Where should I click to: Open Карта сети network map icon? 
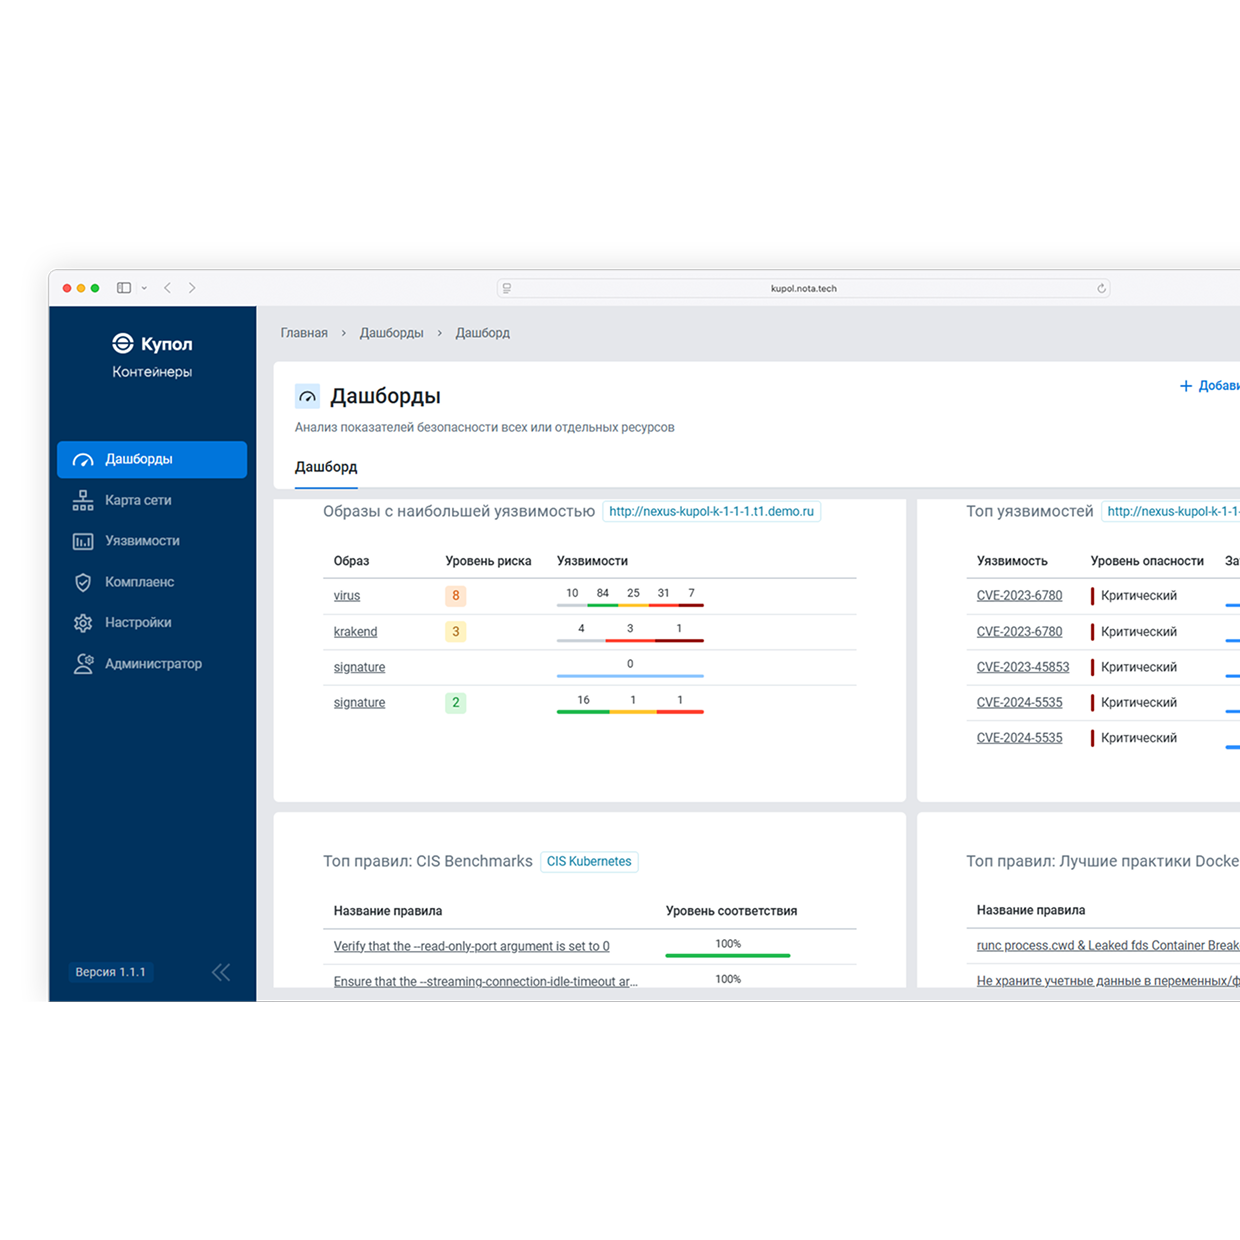(83, 501)
